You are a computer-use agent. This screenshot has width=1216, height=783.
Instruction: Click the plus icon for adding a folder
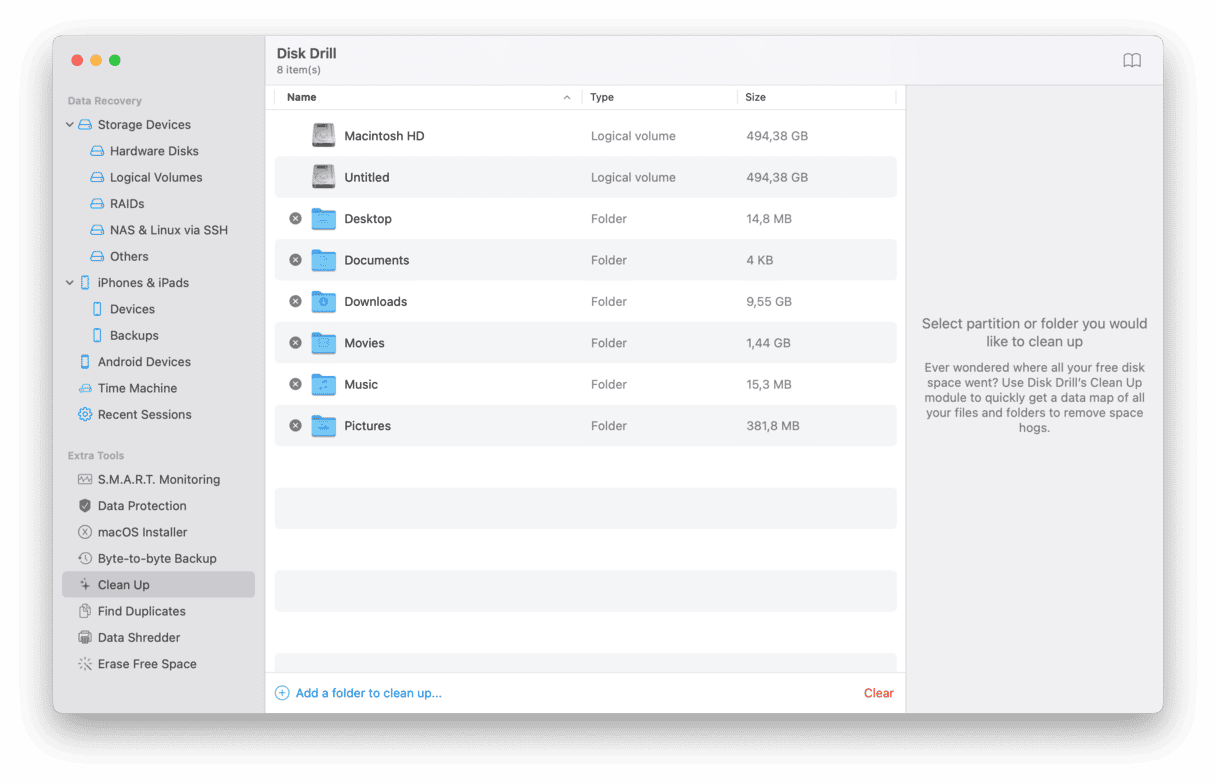tap(282, 693)
